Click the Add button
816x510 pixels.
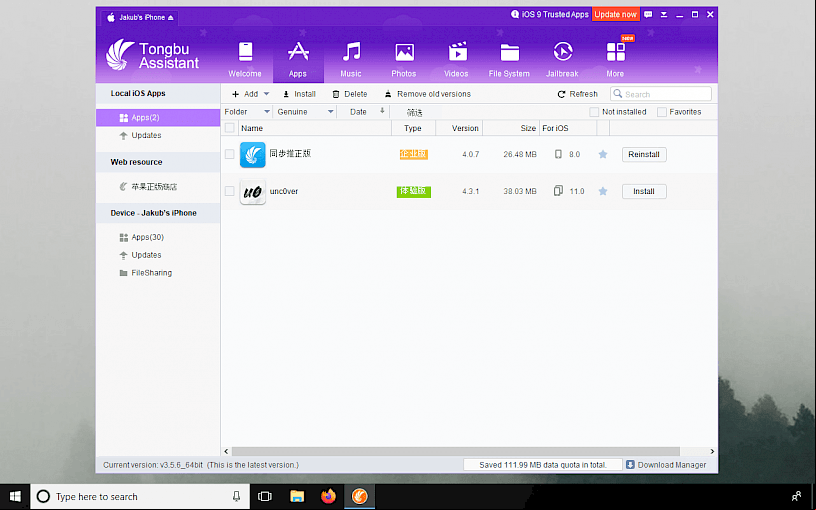click(245, 94)
